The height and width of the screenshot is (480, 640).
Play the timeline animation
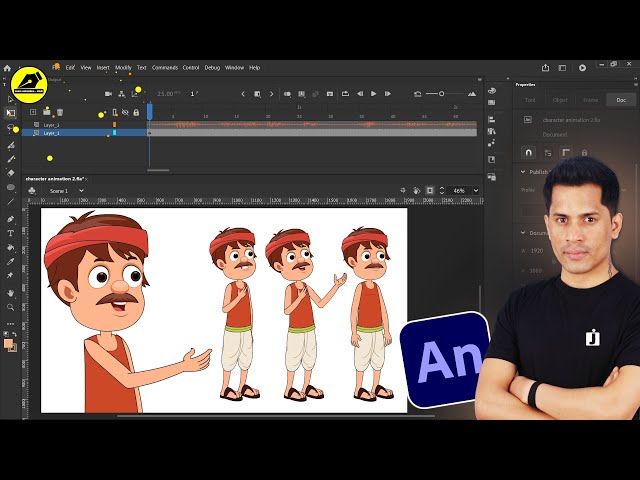[373, 94]
